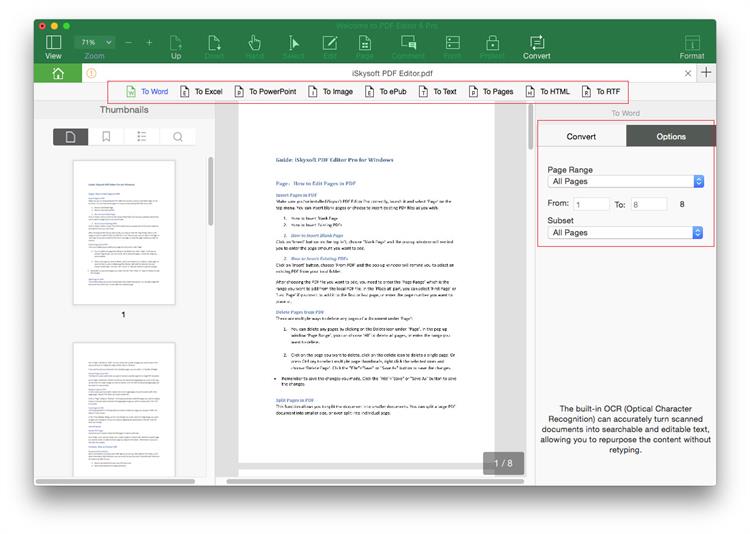Image resolution: width=750 pixels, height=534 pixels.
Task: Click the orange warning info icon
Action: coord(91,73)
